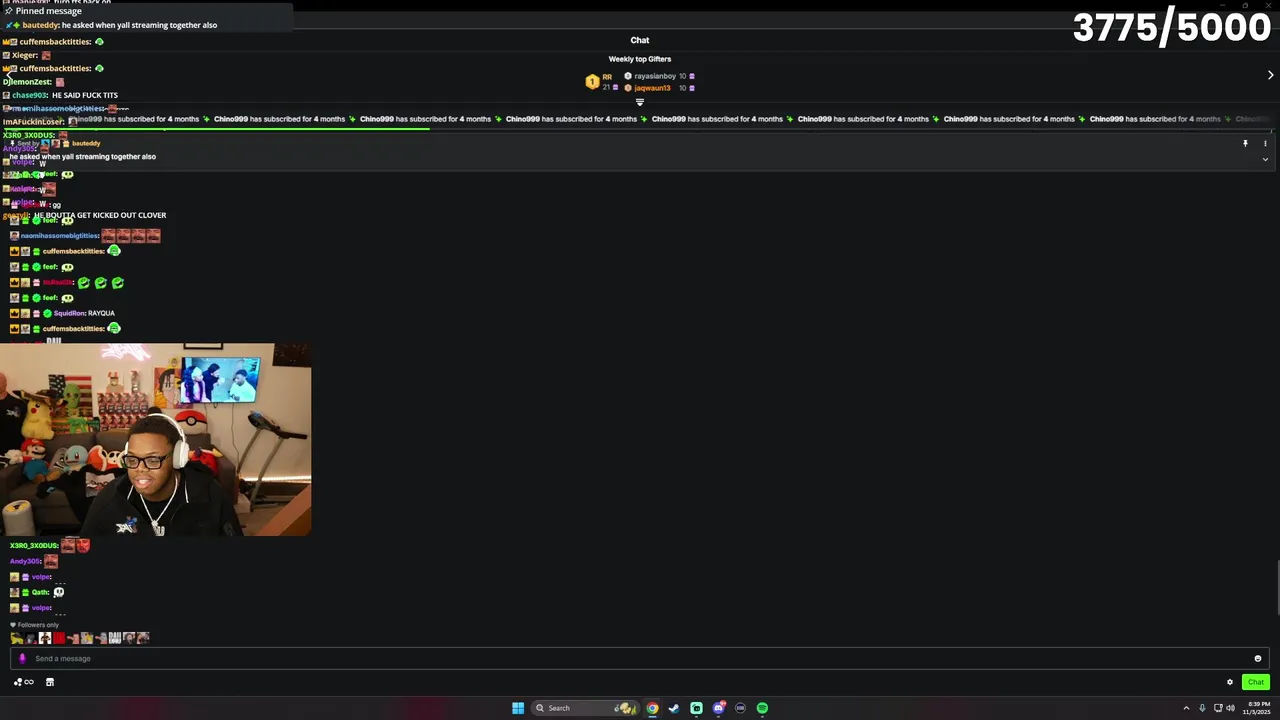
Task: Expand the gifters leaderboard dropdown icon
Action: (640, 102)
